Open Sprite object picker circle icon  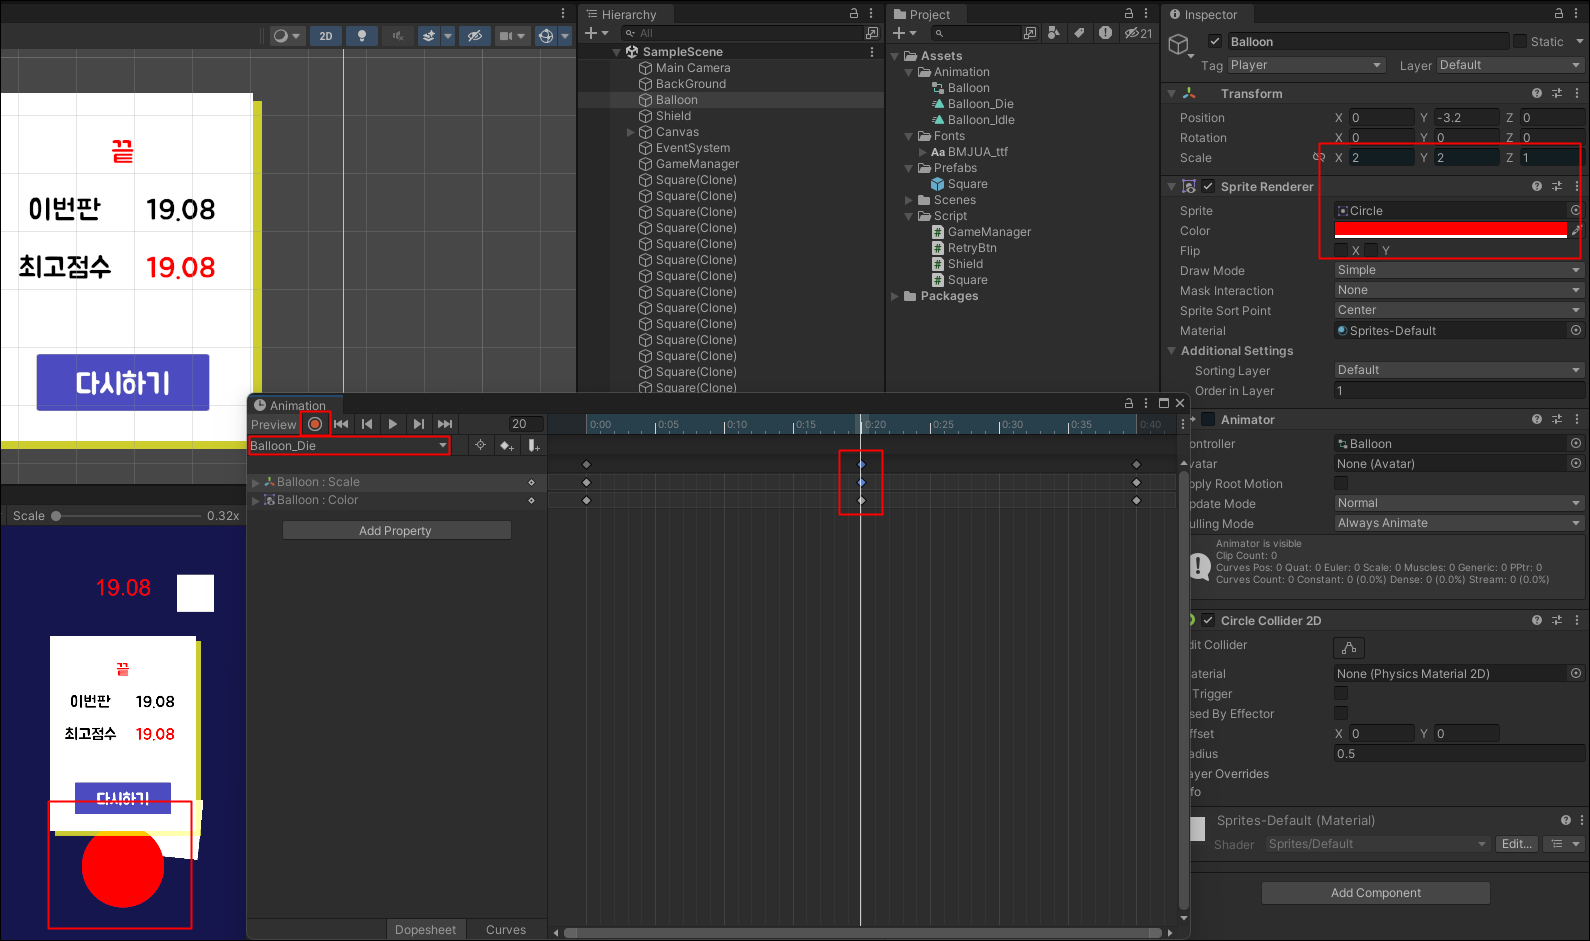coord(1575,210)
